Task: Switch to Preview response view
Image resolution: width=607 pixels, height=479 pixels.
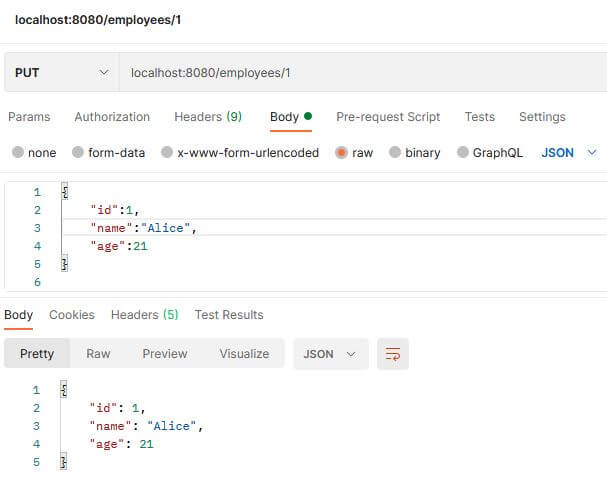Action: (165, 354)
